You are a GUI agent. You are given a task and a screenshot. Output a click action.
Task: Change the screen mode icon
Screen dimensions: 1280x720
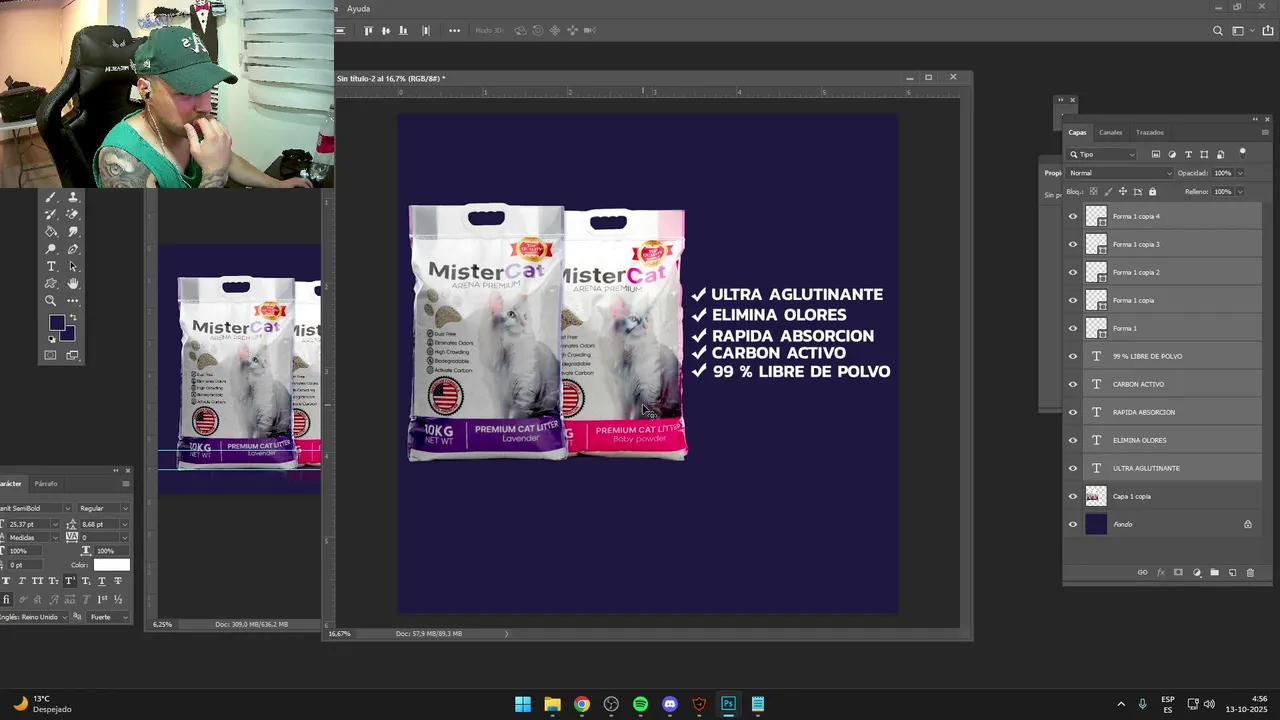[x=73, y=355]
